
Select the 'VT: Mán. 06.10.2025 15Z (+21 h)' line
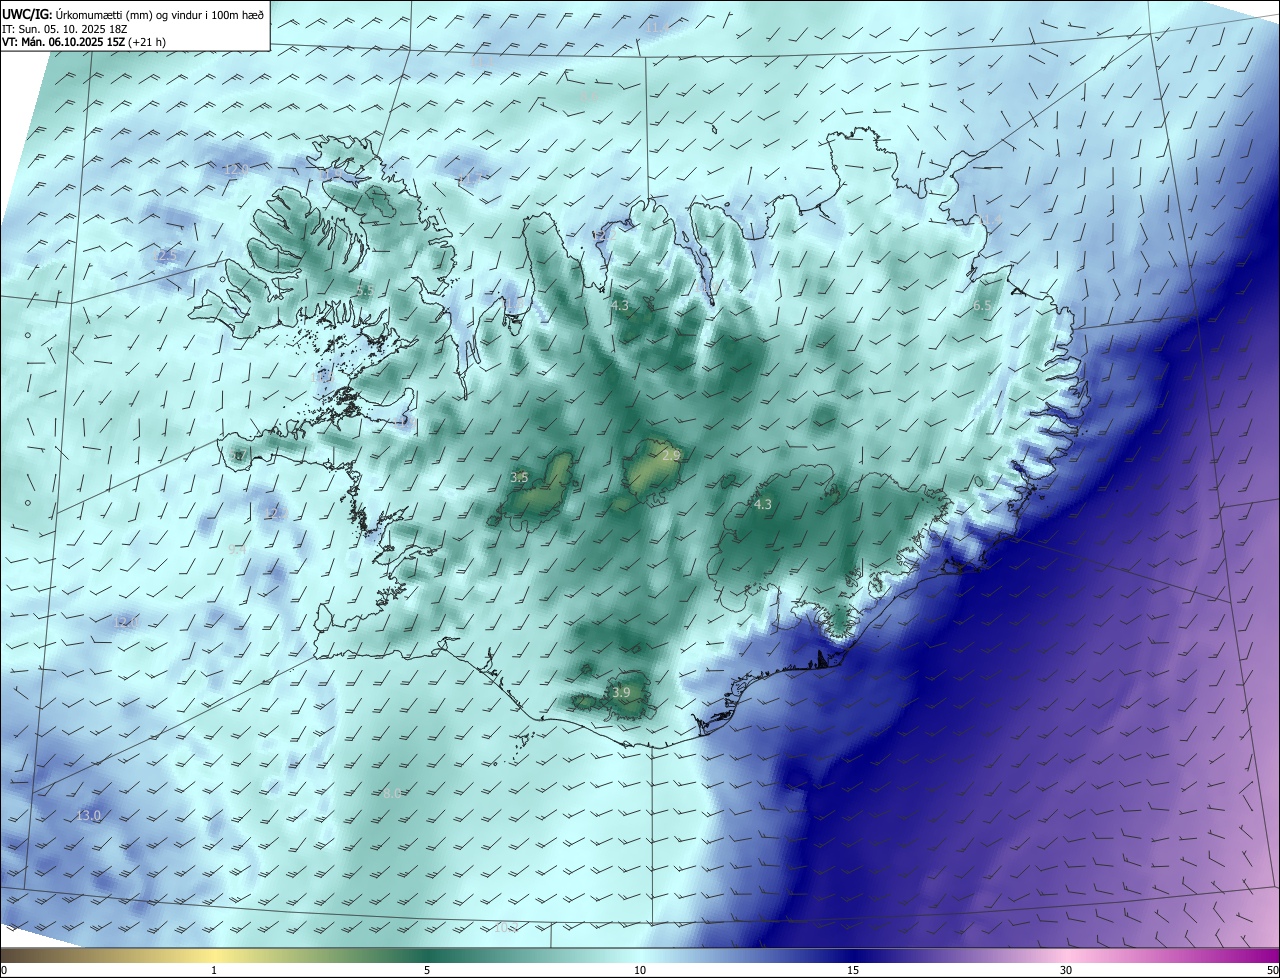[84, 42]
